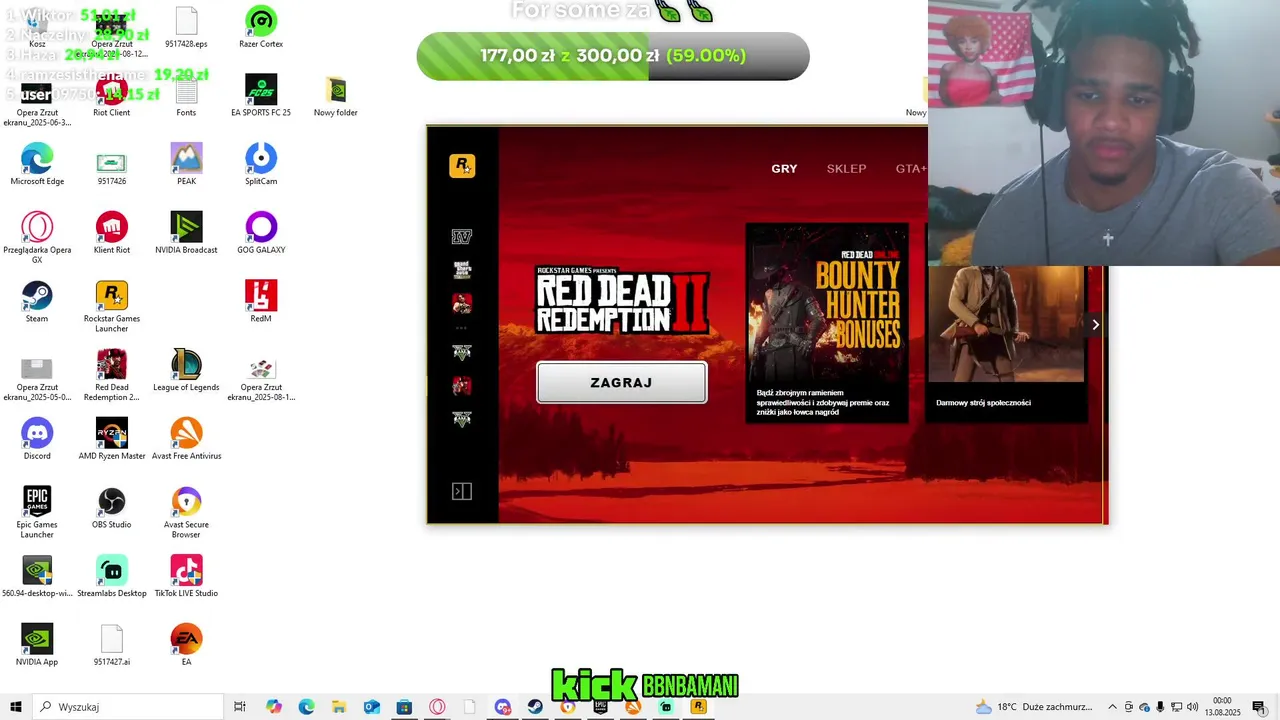This screenshot has width=1280, height=720.
Task: Select file 9517427.ai on desktop
Action: point(112,644)
